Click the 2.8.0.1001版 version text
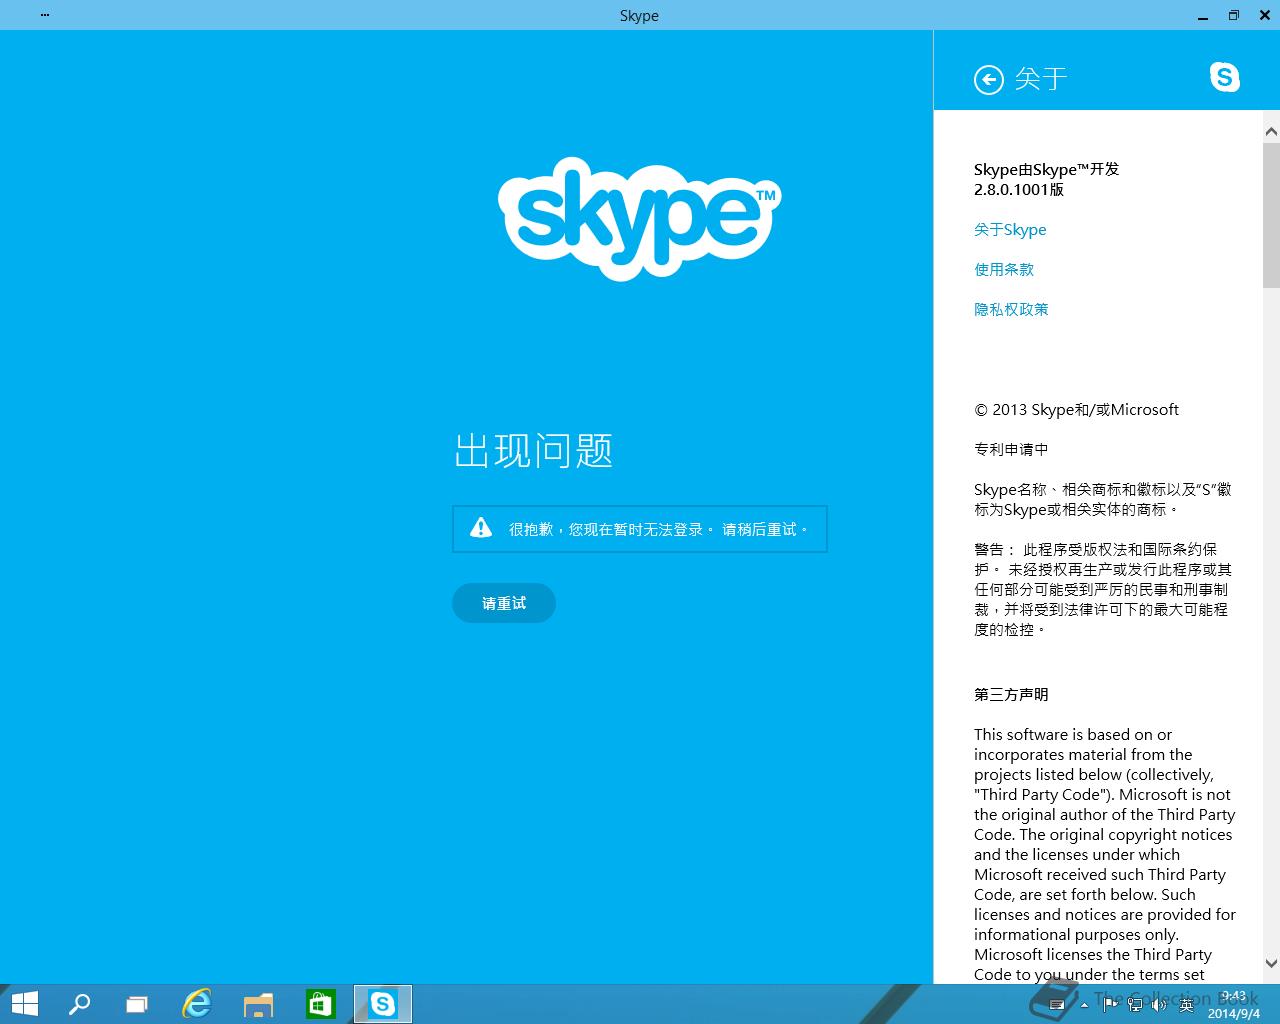Screen dimensions: 1280x1024 point(1019,190)
